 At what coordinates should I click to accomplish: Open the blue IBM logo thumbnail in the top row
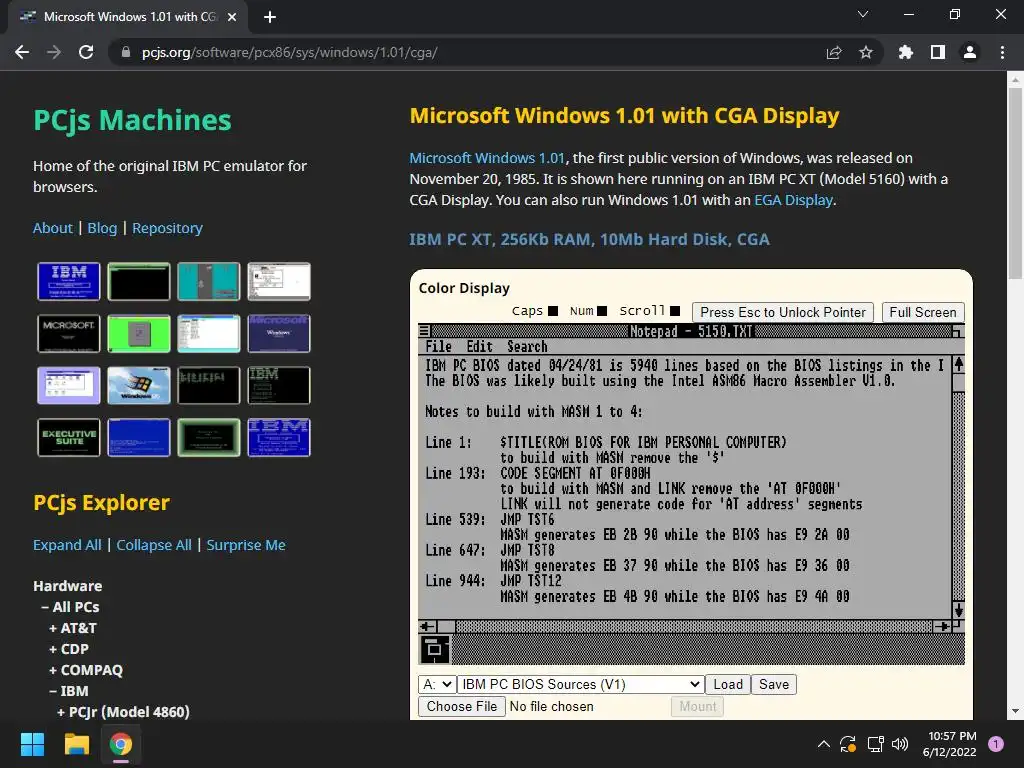tap(69, 281)
